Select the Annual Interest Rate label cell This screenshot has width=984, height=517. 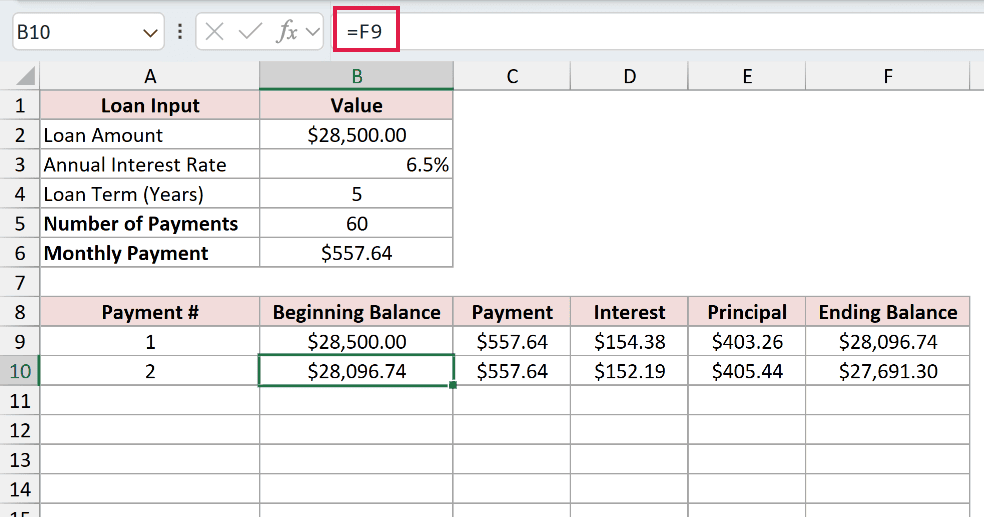click(x=150, y=164)
